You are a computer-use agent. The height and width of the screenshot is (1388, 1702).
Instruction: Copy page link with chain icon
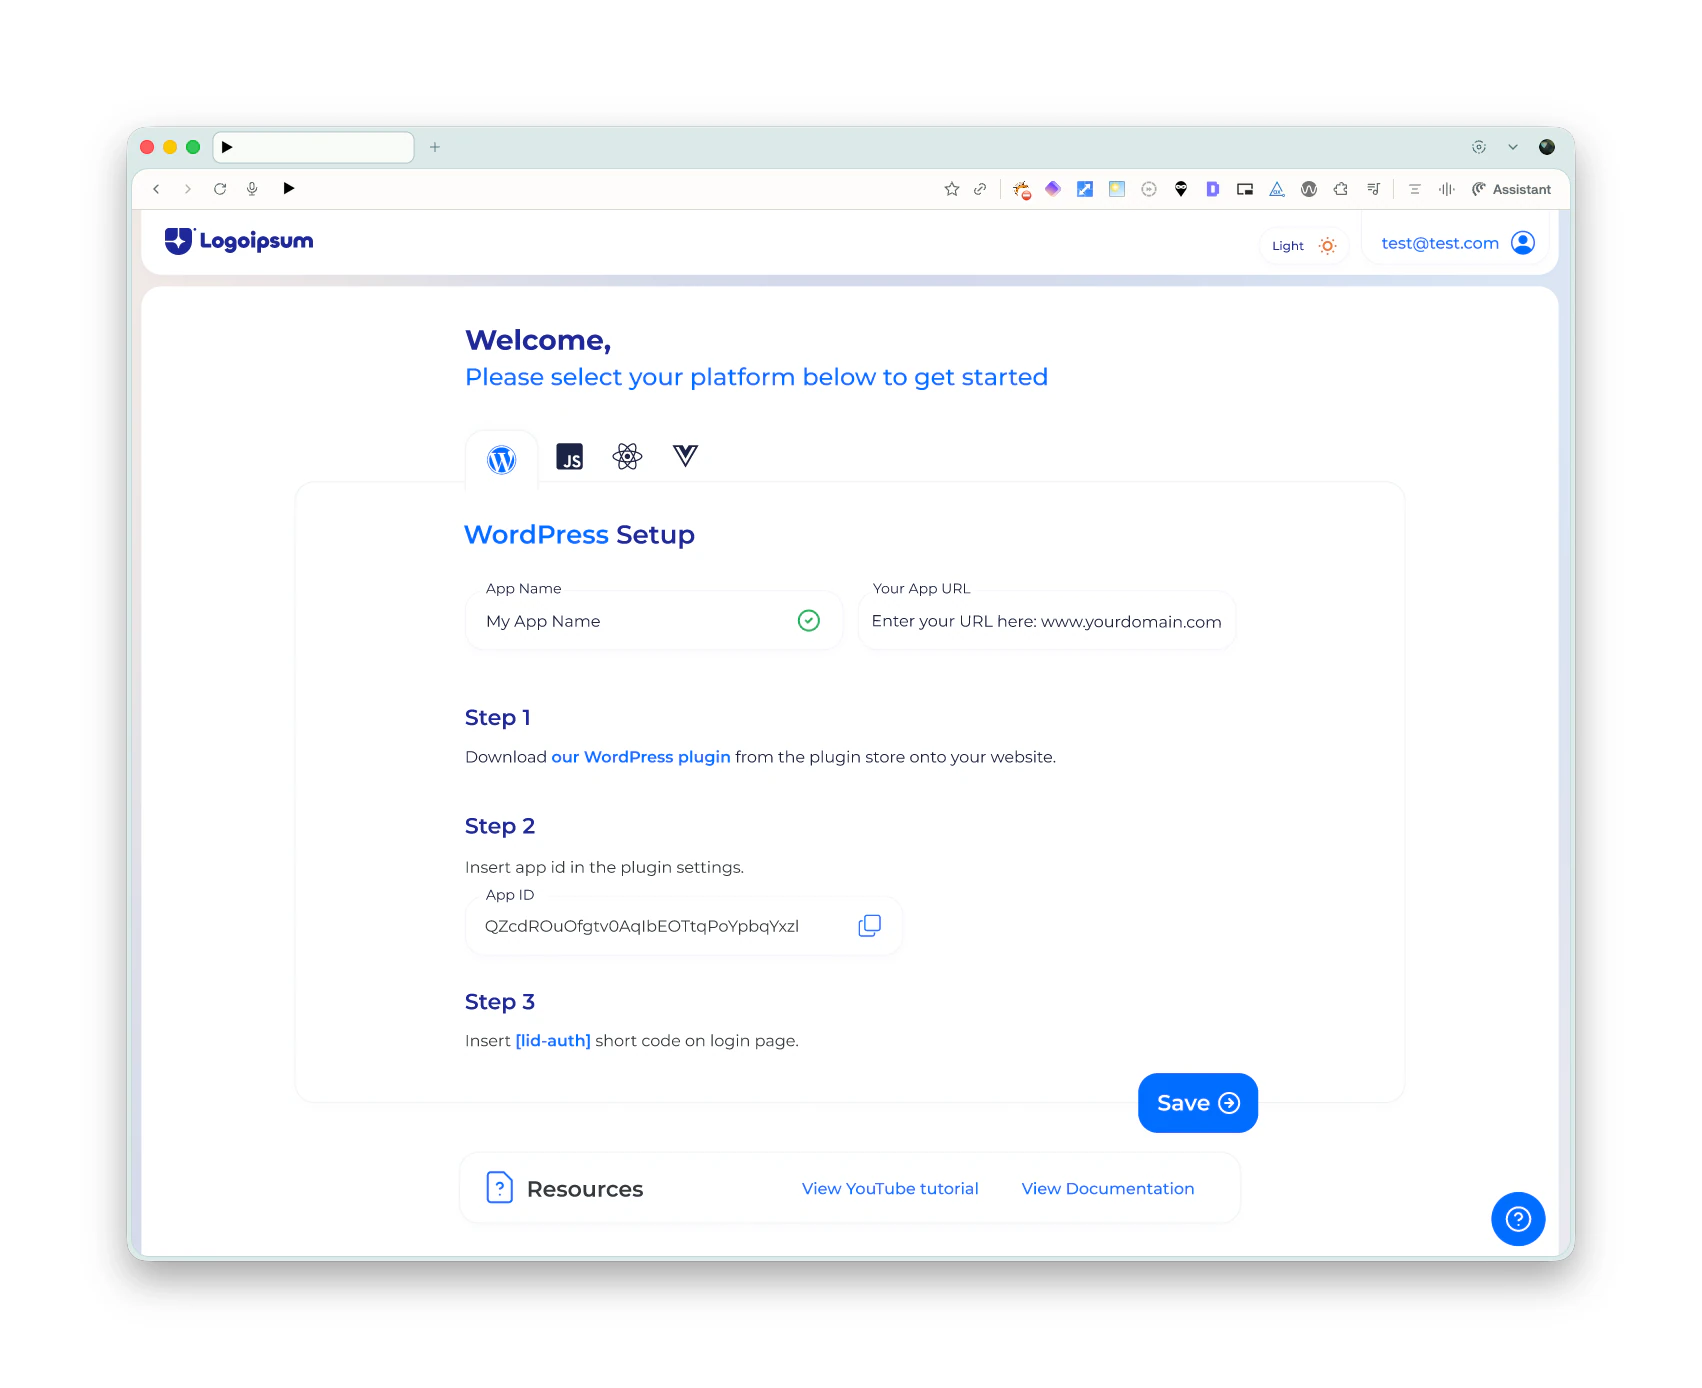(980, 189)
